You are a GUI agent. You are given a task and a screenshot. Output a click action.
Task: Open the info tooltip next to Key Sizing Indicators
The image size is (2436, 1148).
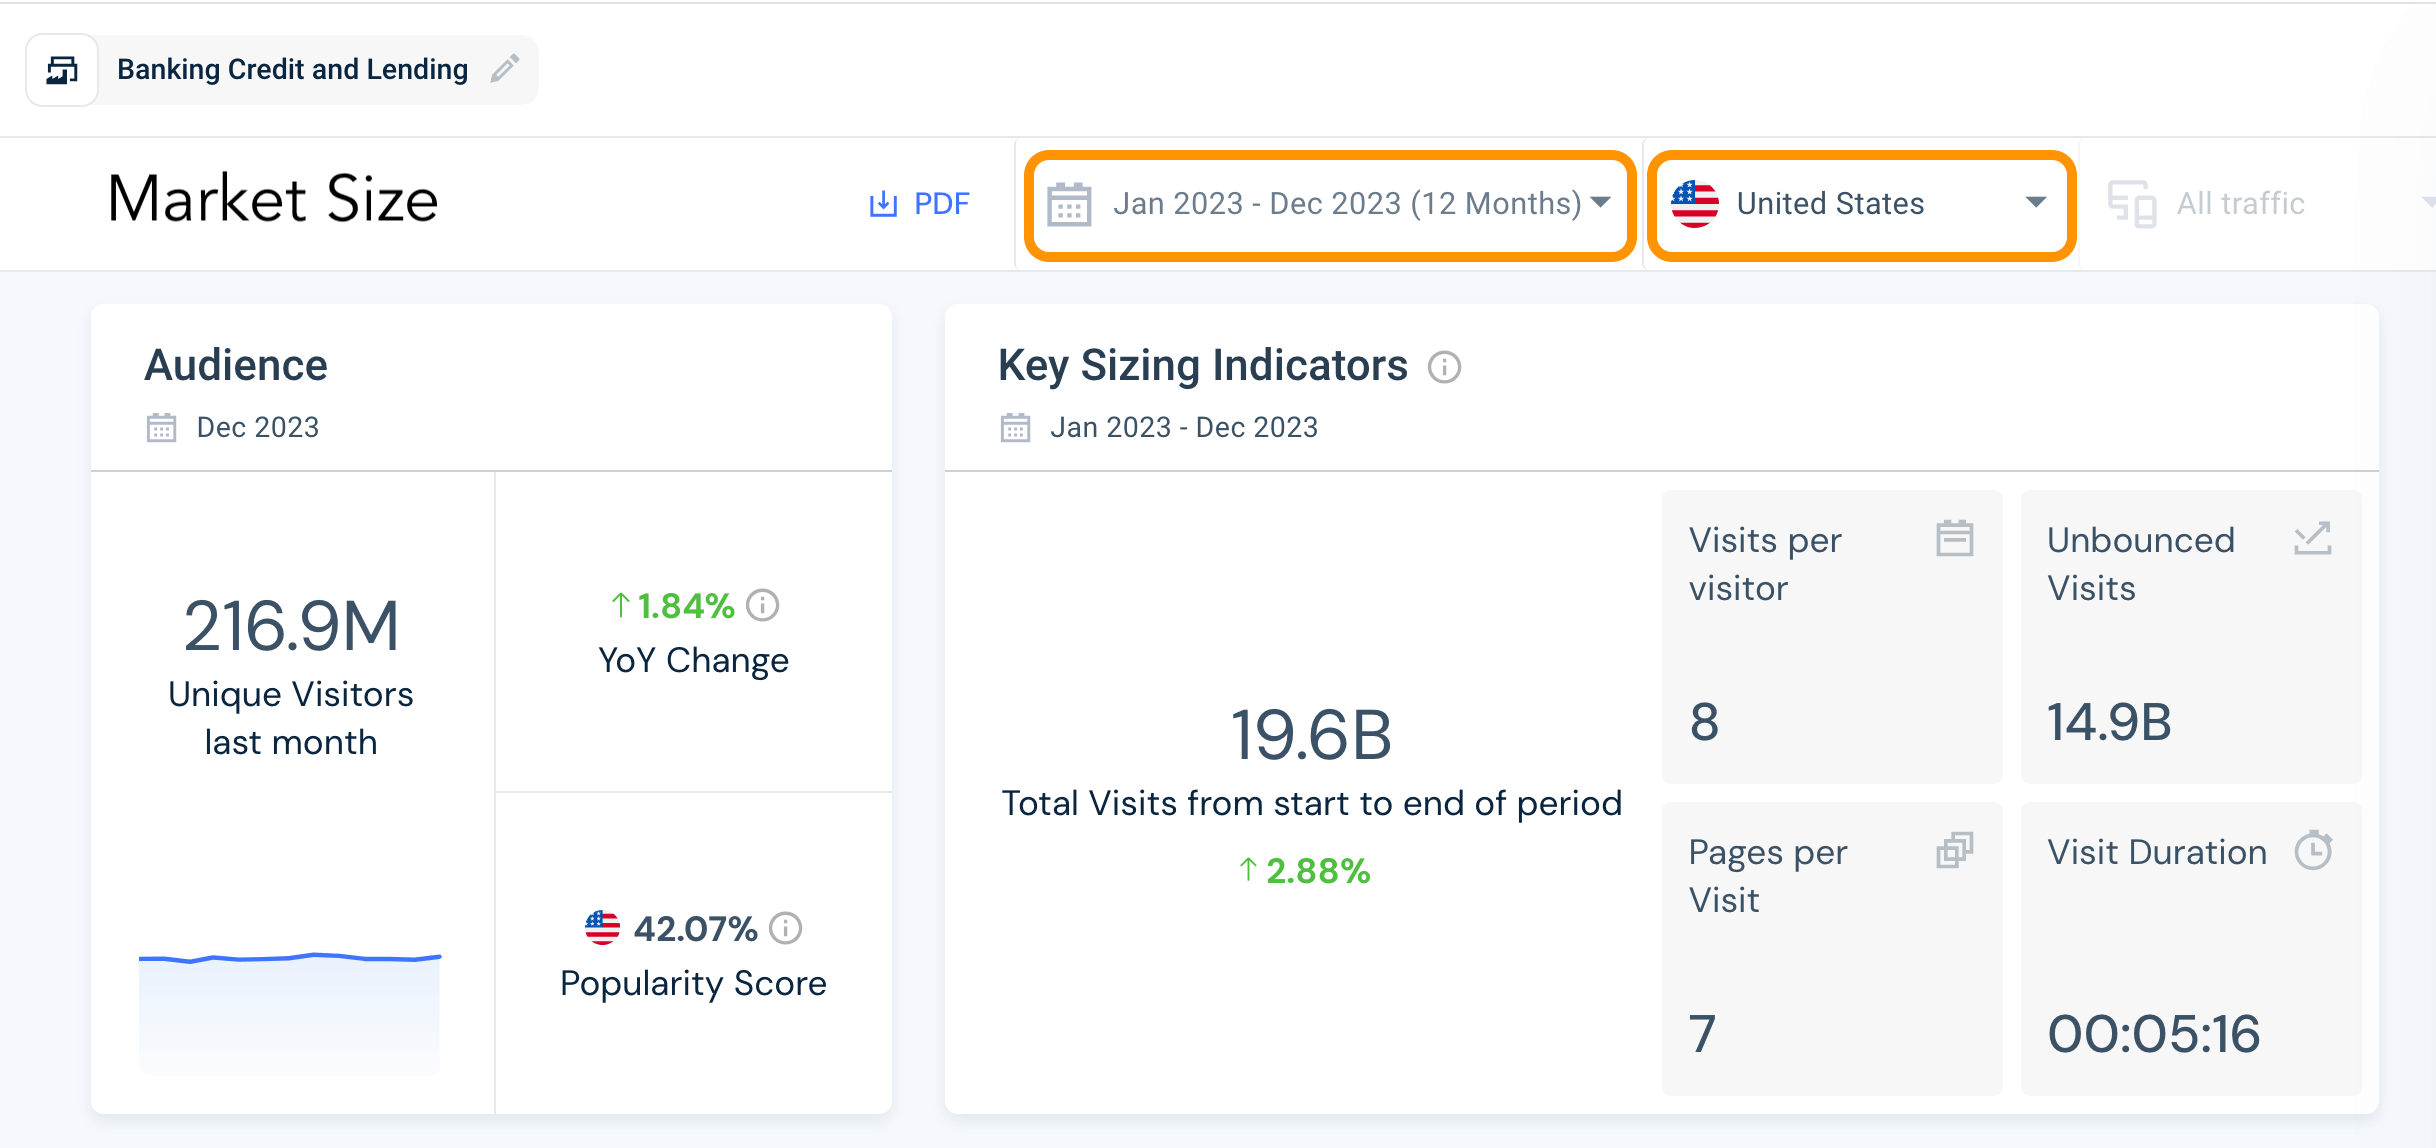[1444, 367]
